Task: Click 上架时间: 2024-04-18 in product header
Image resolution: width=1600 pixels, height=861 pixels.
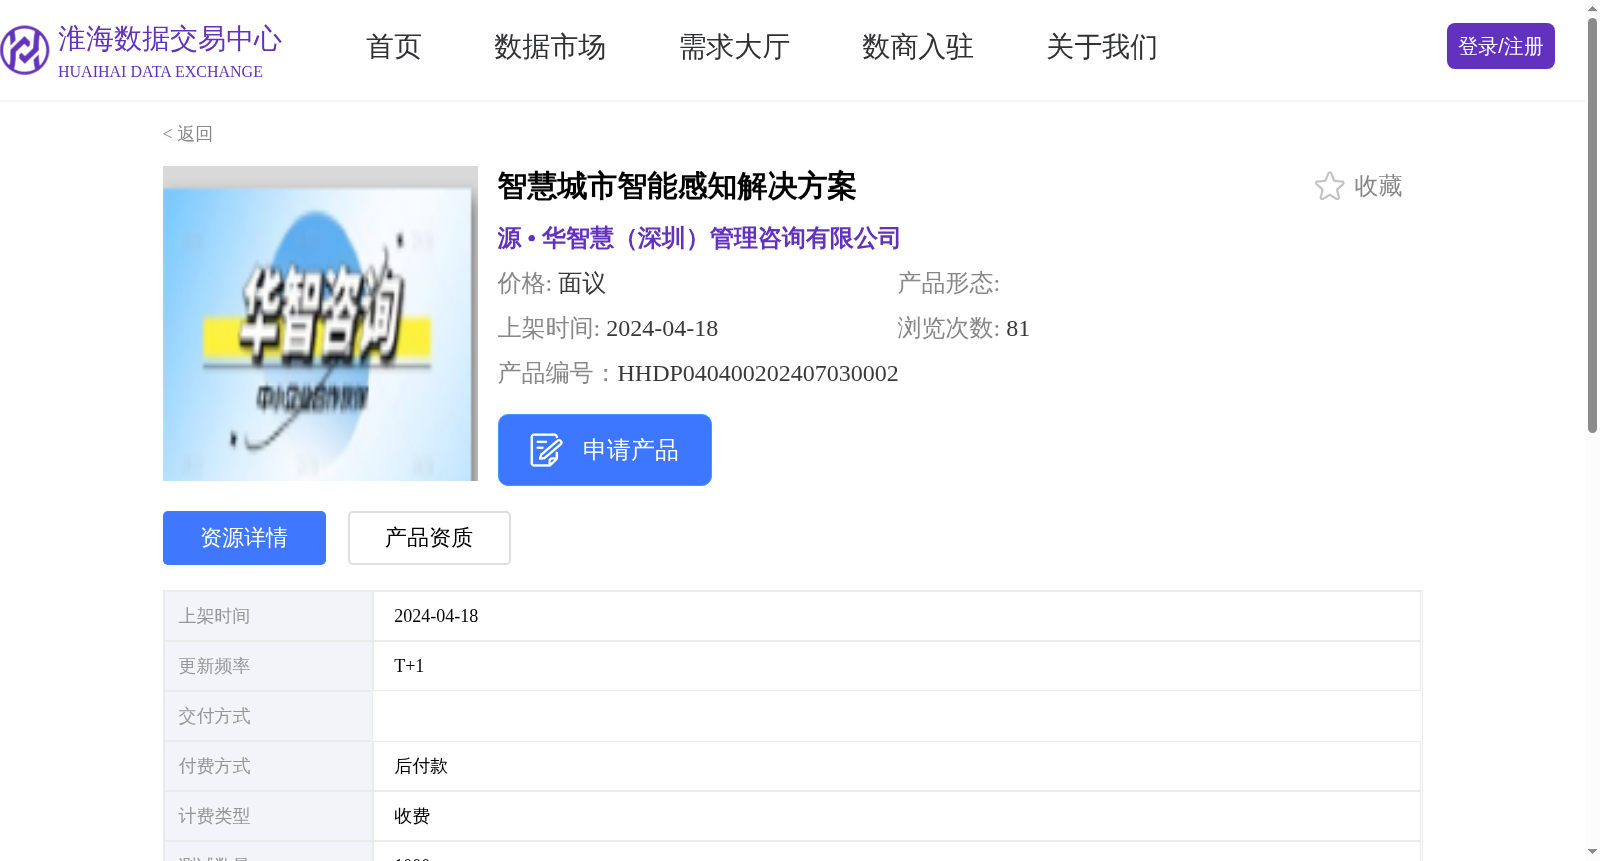Action: [x=608, y=328]
